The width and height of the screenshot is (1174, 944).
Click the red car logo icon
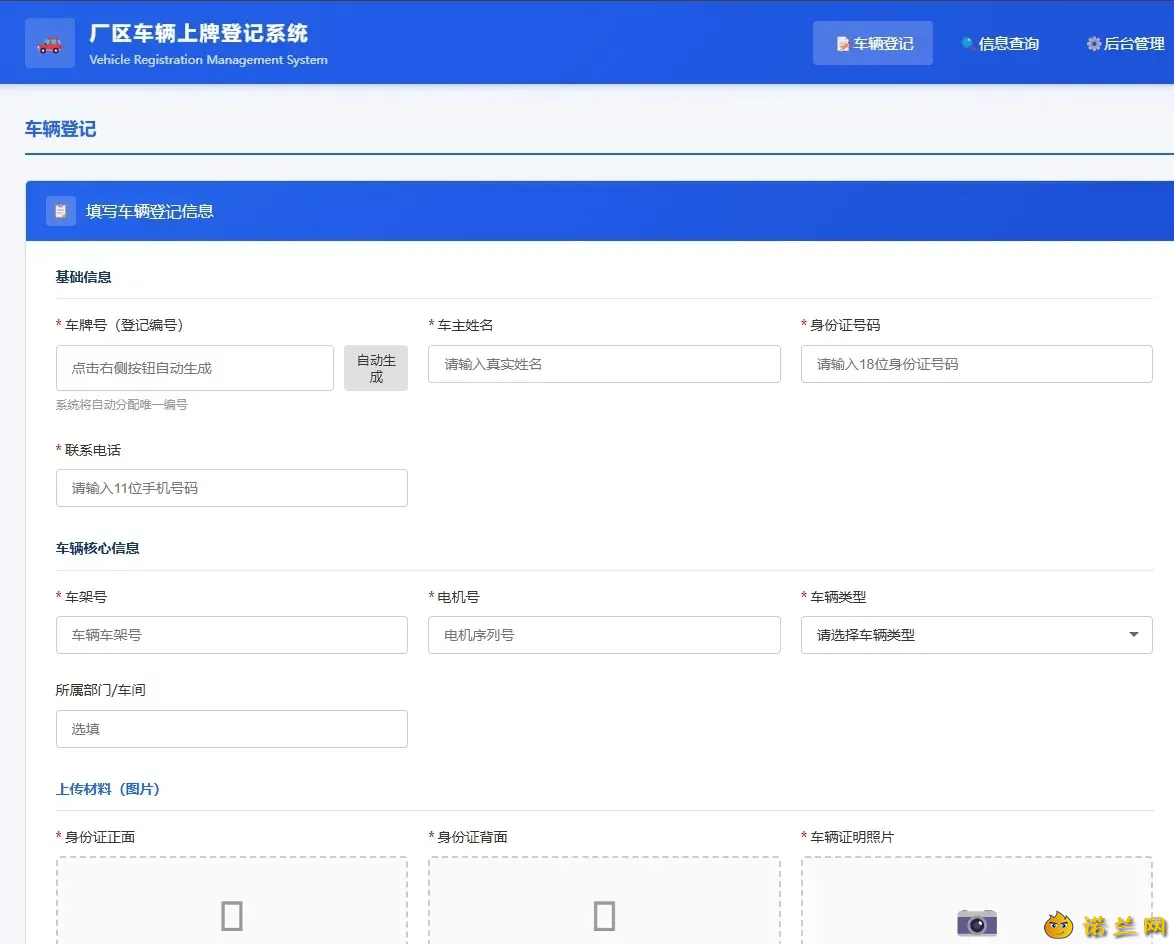(x=49, y=45)
